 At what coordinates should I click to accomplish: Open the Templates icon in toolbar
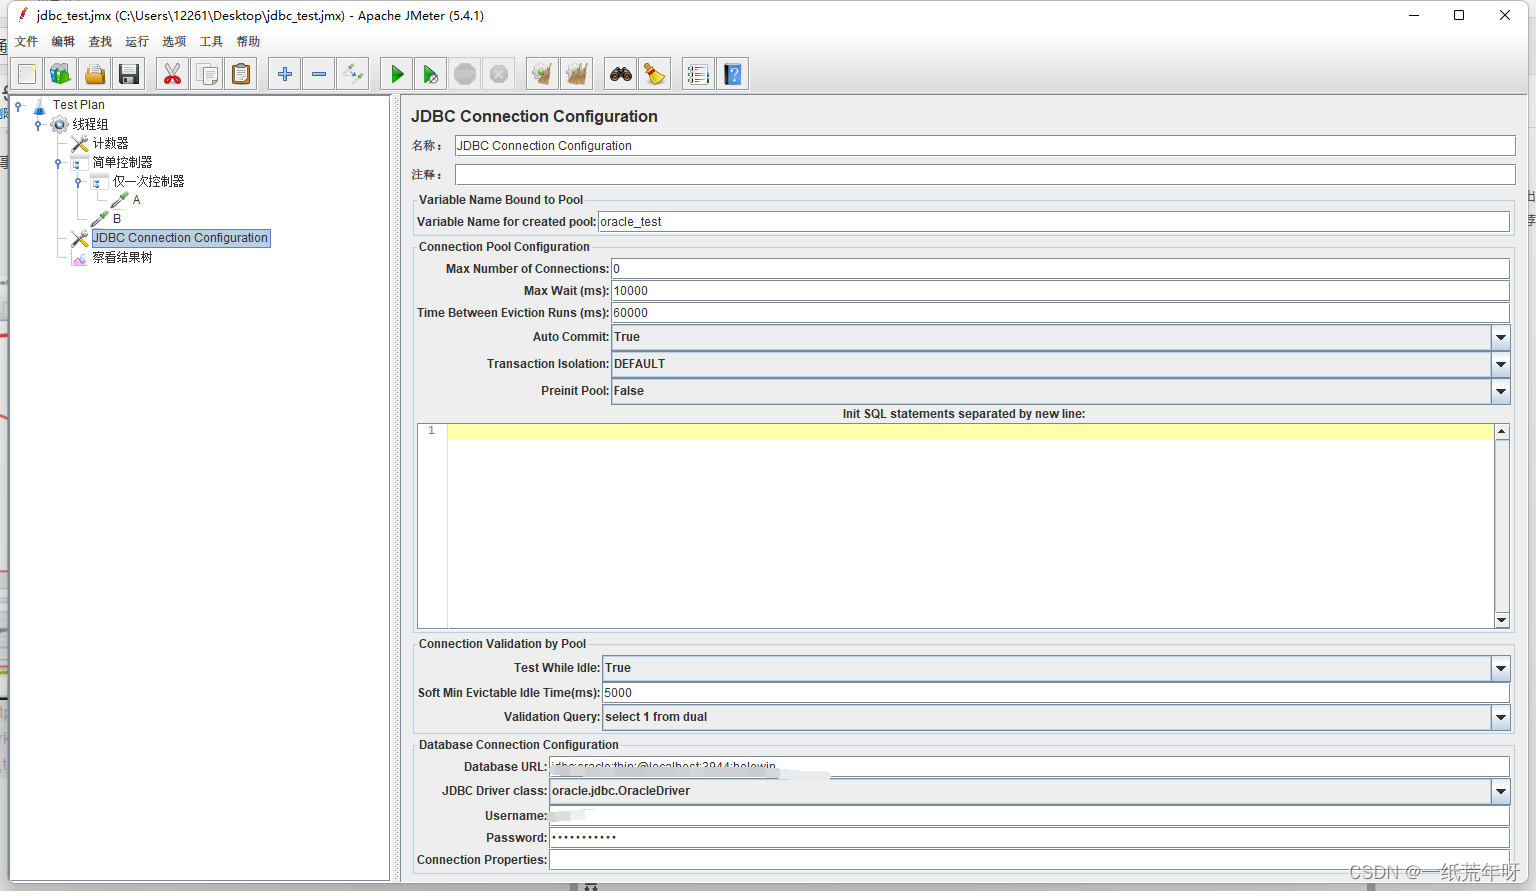tap(61, 74)
